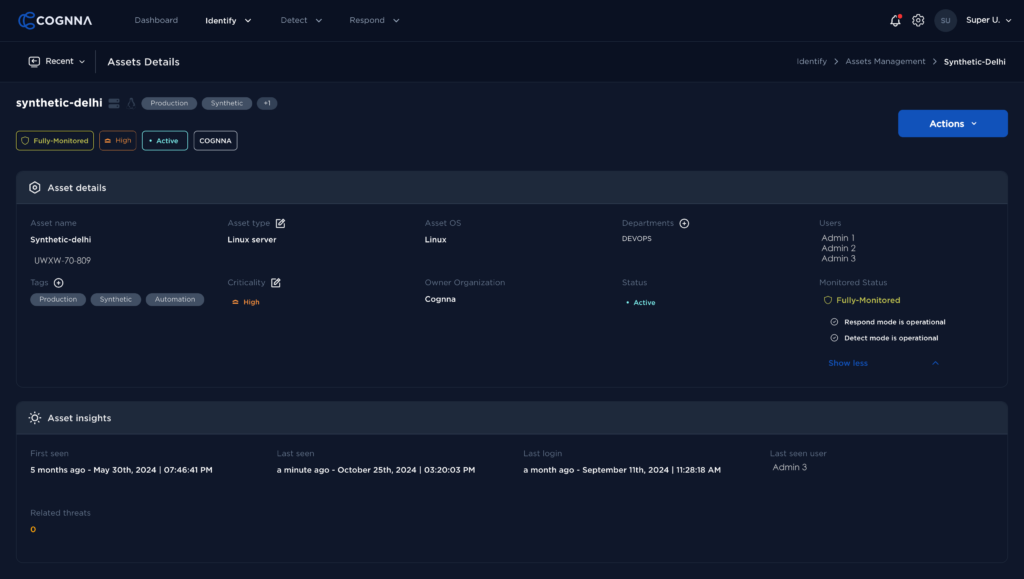Click the Automation tag
Screen dimensions: 1024x579
(x=174, y=300)
